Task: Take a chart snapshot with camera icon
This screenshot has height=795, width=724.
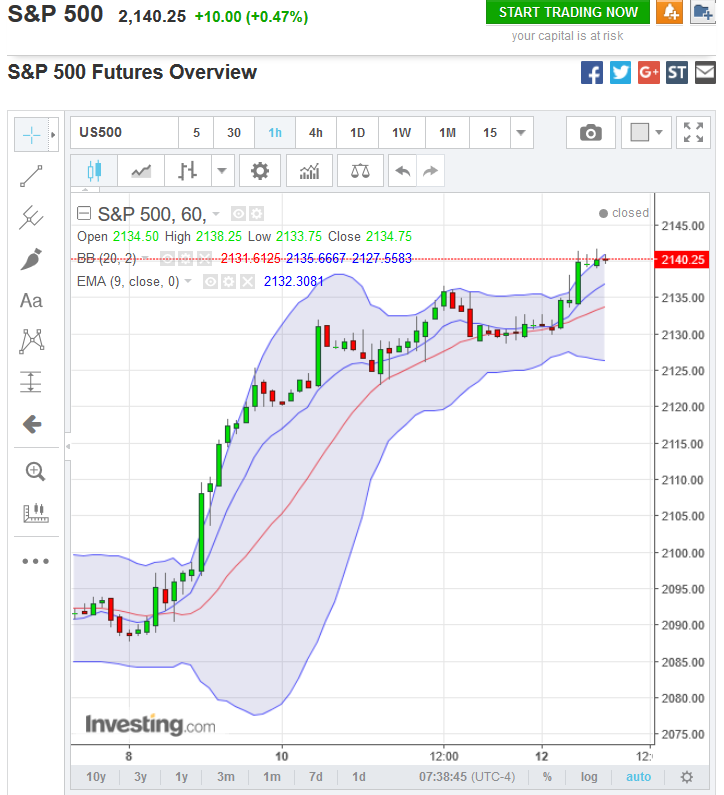Action: (591, 133)
